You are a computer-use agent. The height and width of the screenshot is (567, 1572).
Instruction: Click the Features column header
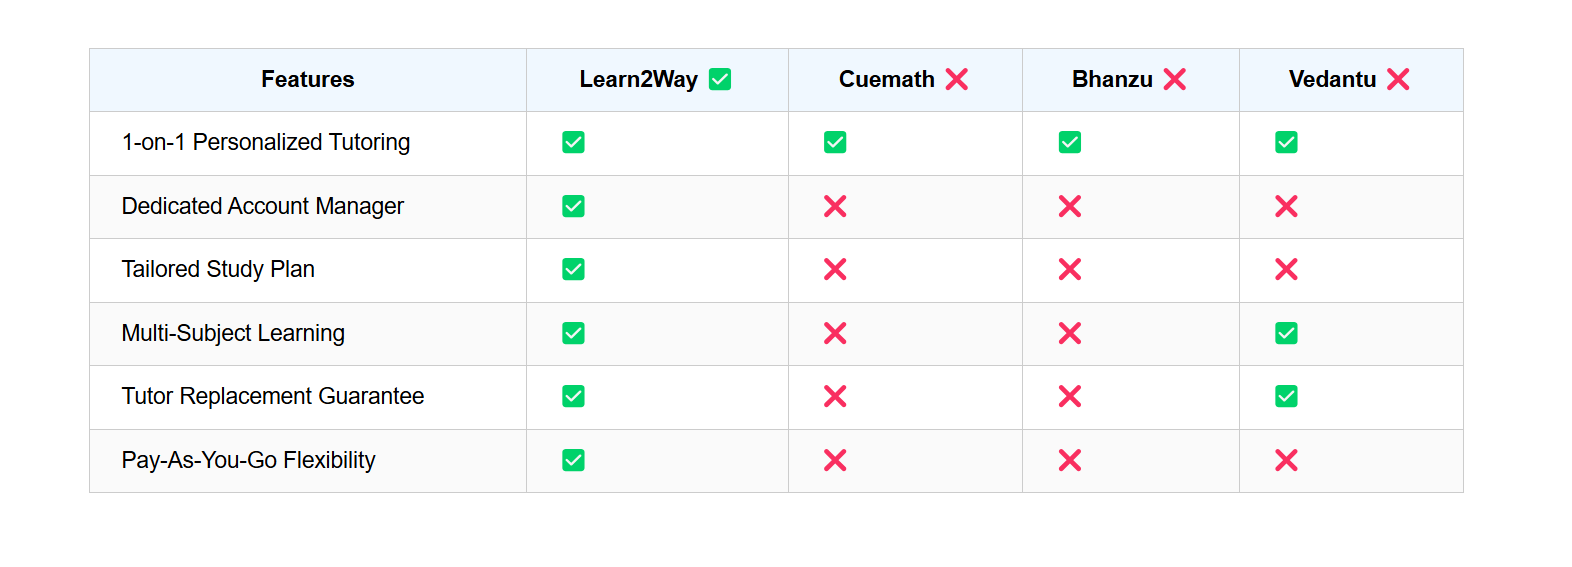click(308, 79)
